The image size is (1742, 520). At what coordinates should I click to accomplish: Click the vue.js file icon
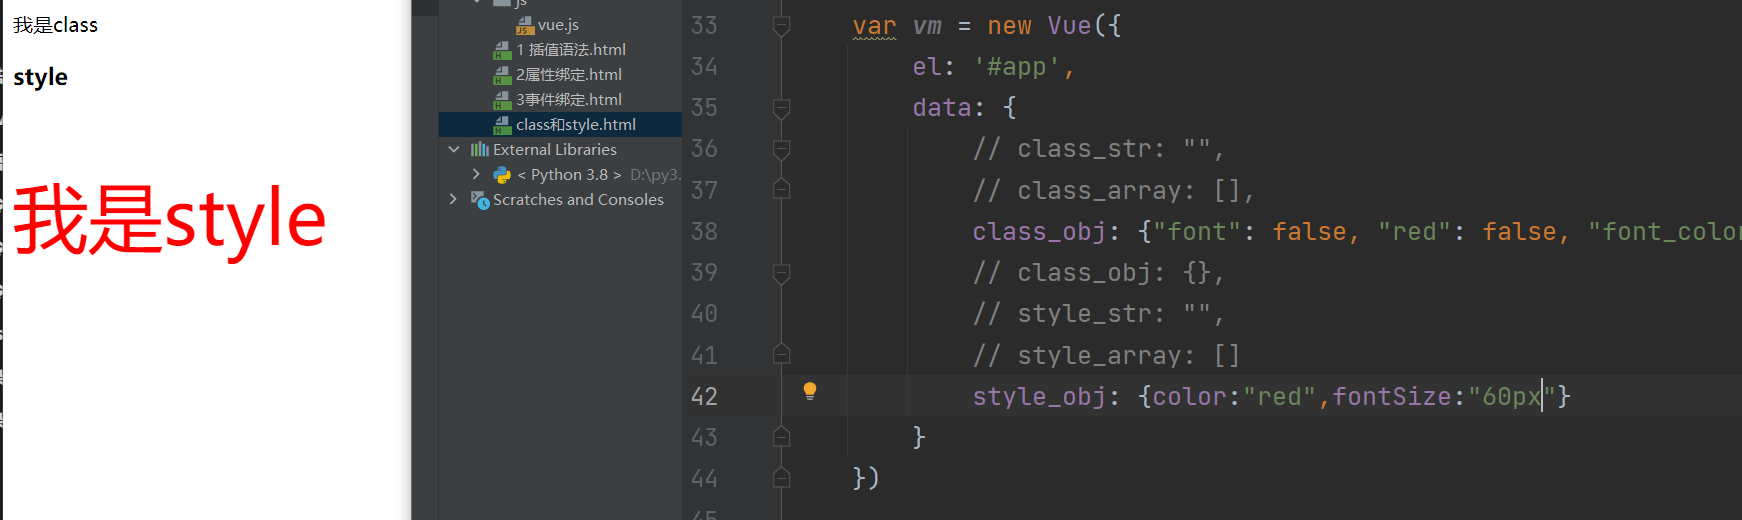coord(525,25)
